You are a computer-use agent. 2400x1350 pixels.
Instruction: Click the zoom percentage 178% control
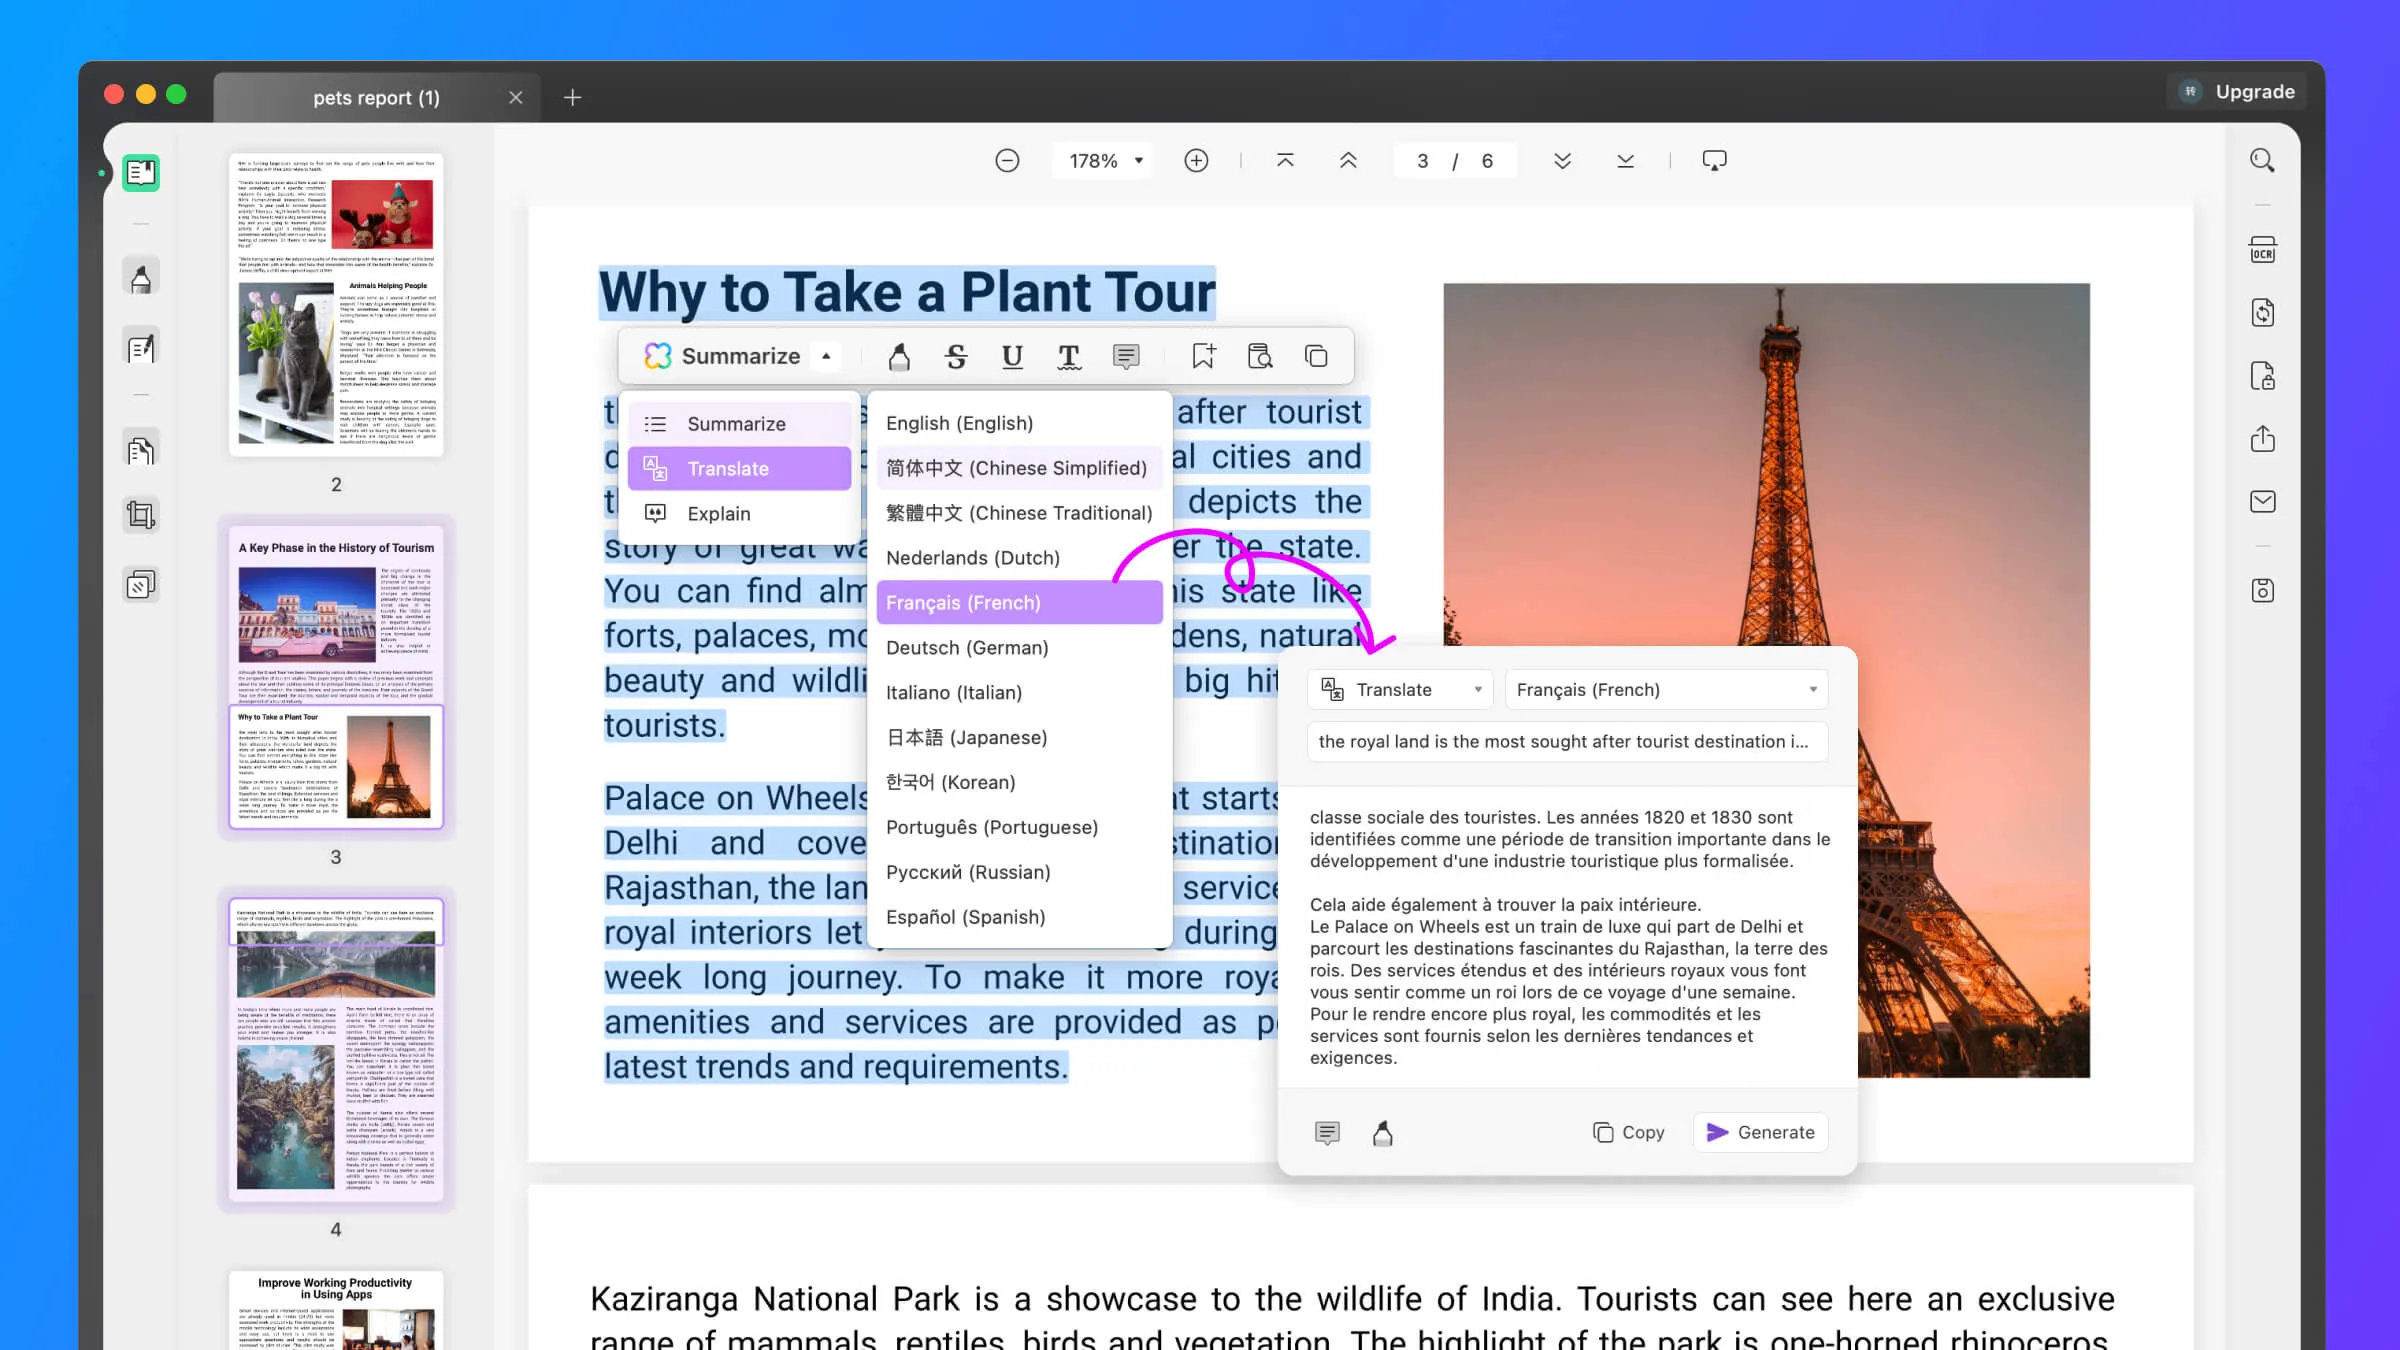pos(1101,160)
